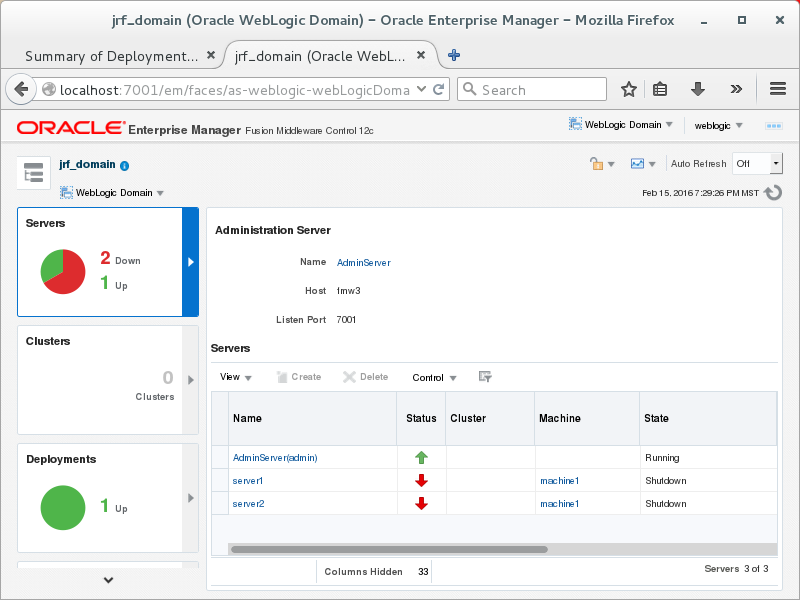Screen dimensions: 800x600
Task: Open the AdminServer name link
Action: click(x=363, y=263)
